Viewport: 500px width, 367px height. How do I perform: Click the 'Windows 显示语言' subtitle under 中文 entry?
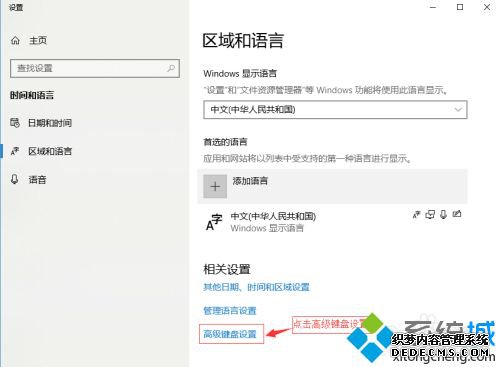pyautogui.click(x=267, y=228)
